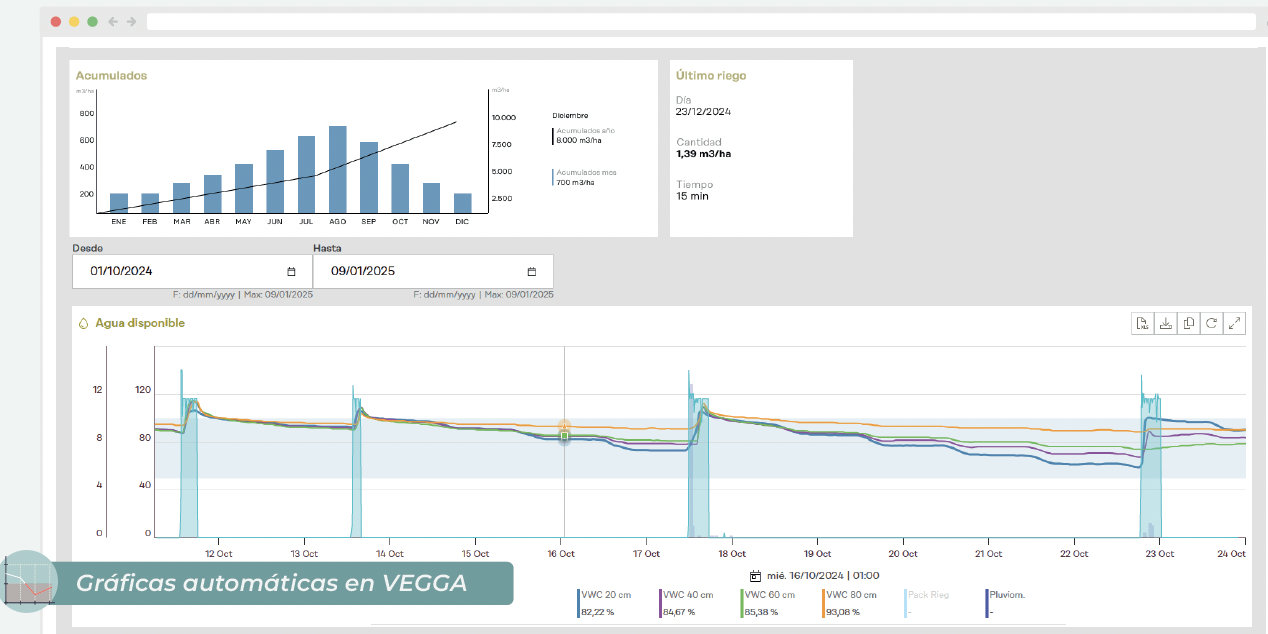The height and width of the screenshot is (634, 1268).
Task: Go forward with browser forward arrow
Action: point(131,21)
